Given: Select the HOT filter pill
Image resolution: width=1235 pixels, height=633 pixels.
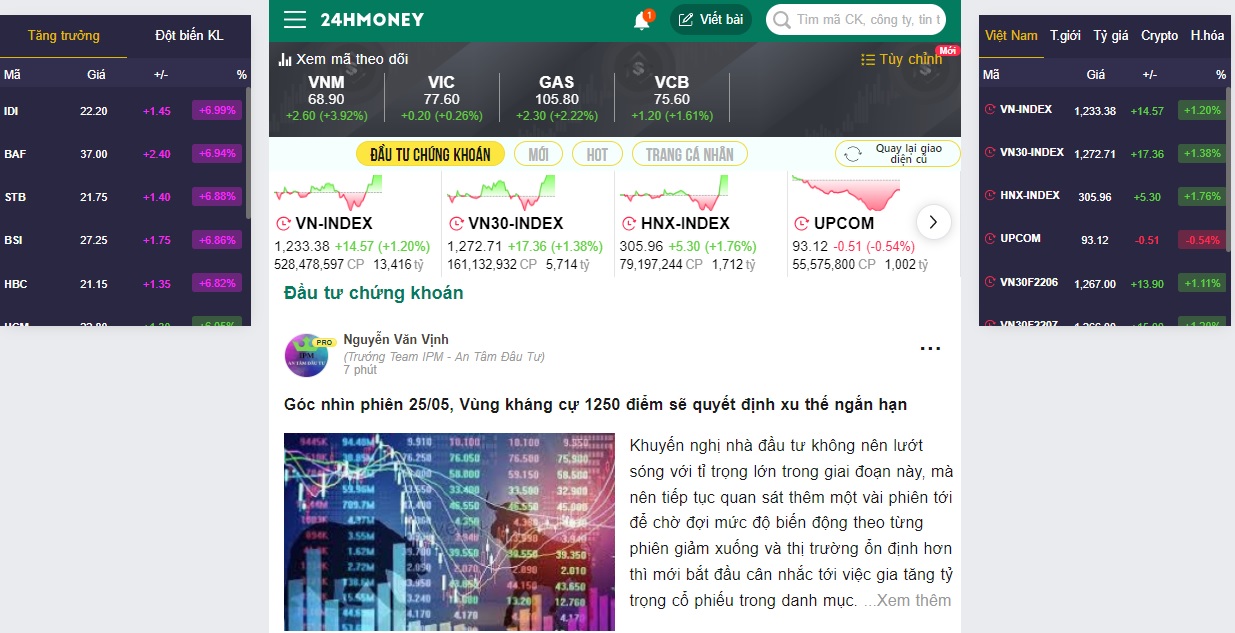Looking at the screenshot, I should [x=597, y=154].
